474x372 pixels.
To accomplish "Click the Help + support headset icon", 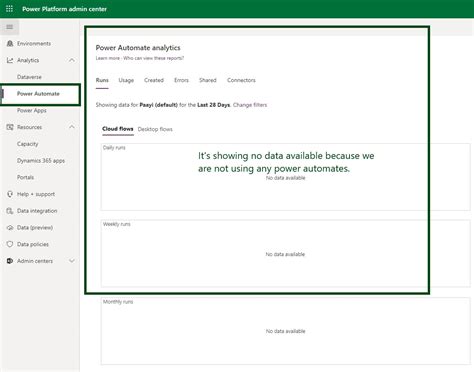I will (10, 194).
